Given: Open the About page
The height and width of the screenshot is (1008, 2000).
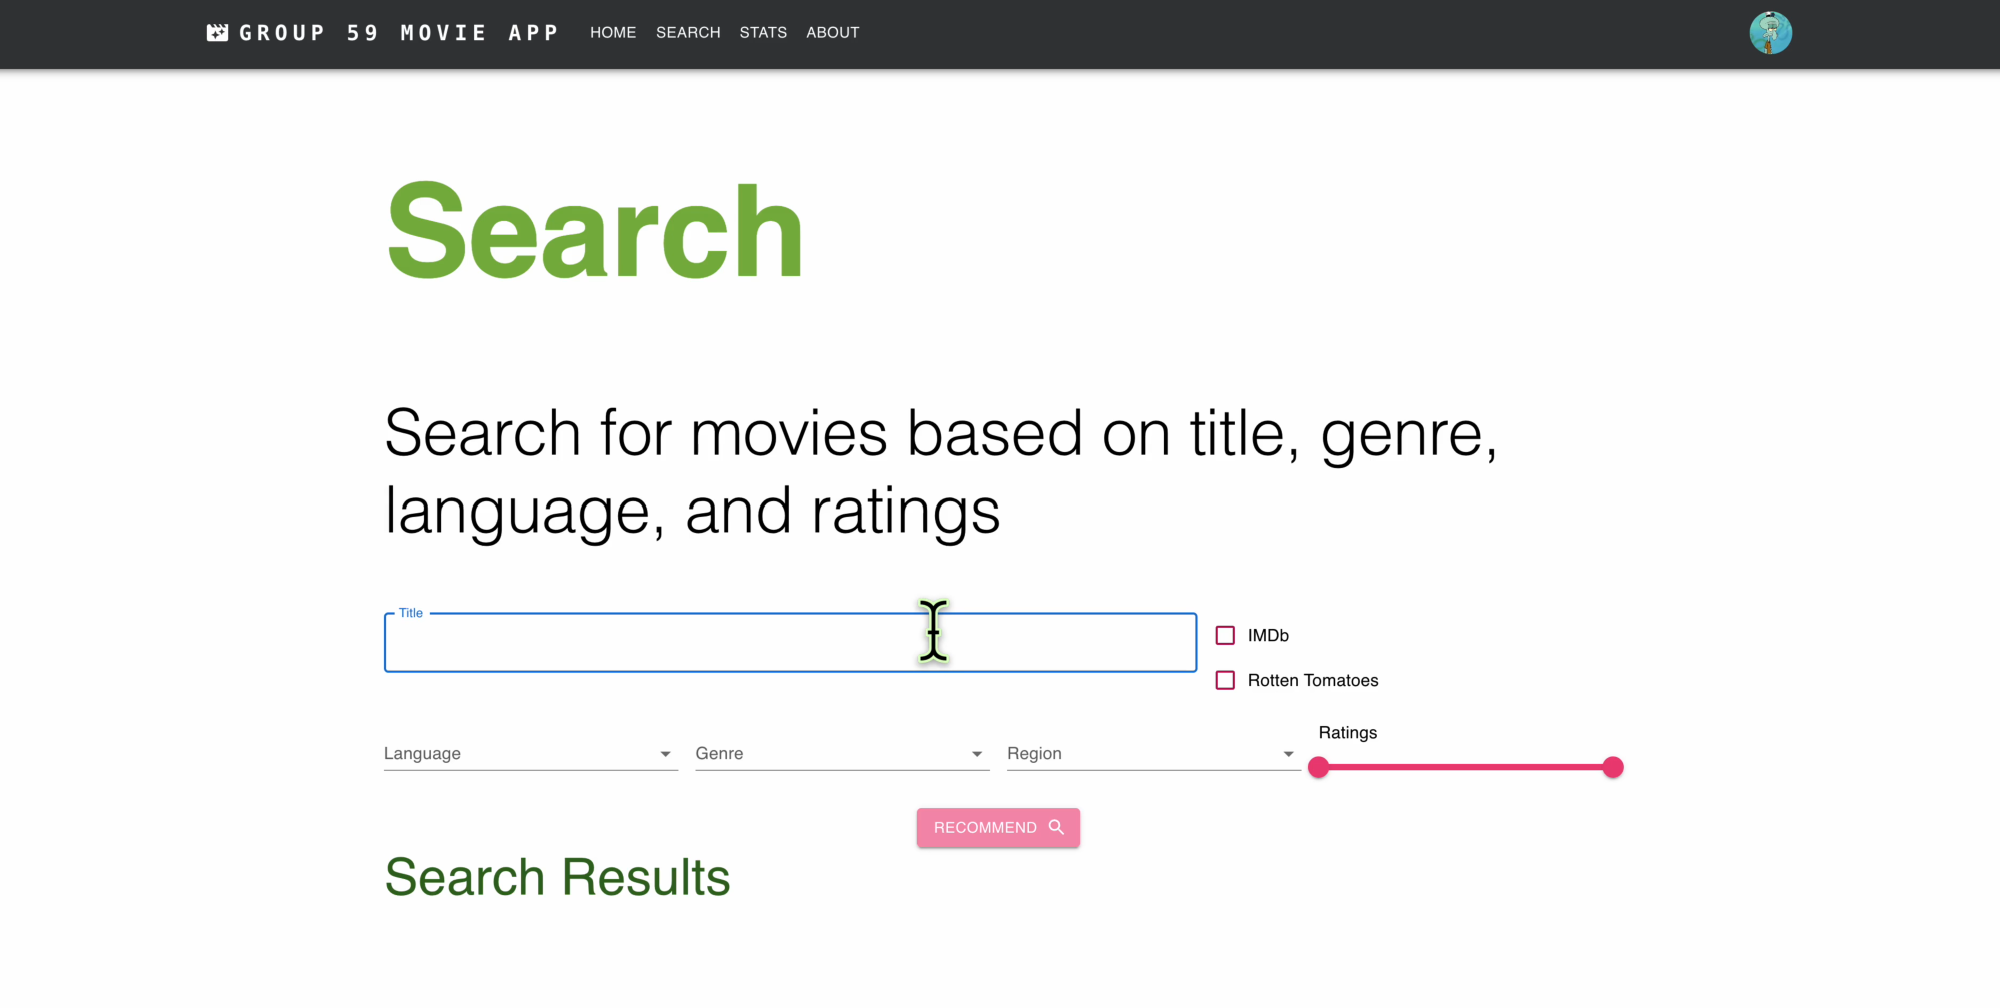Looking at the screenshot, I should [833, 33].
